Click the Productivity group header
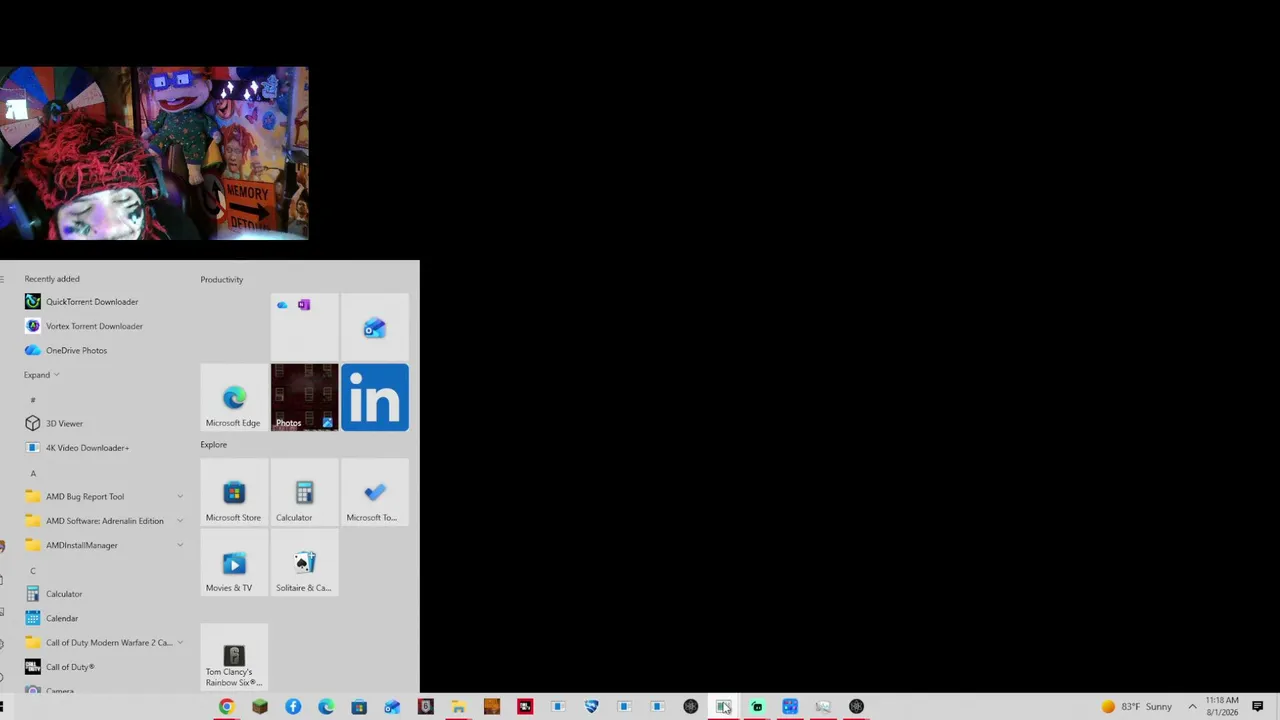1280x720 pixels. [x=222, y=280]
